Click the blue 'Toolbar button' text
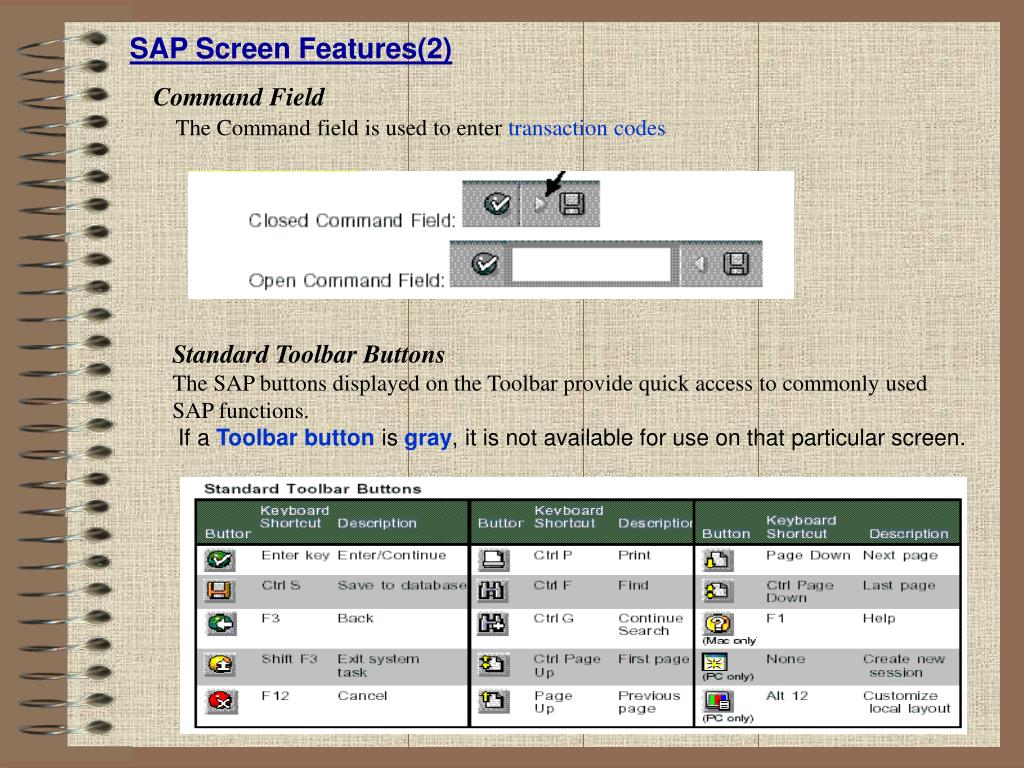This screenshot has width=1024, height=768. pyautogui.click(x=295, y=438)
